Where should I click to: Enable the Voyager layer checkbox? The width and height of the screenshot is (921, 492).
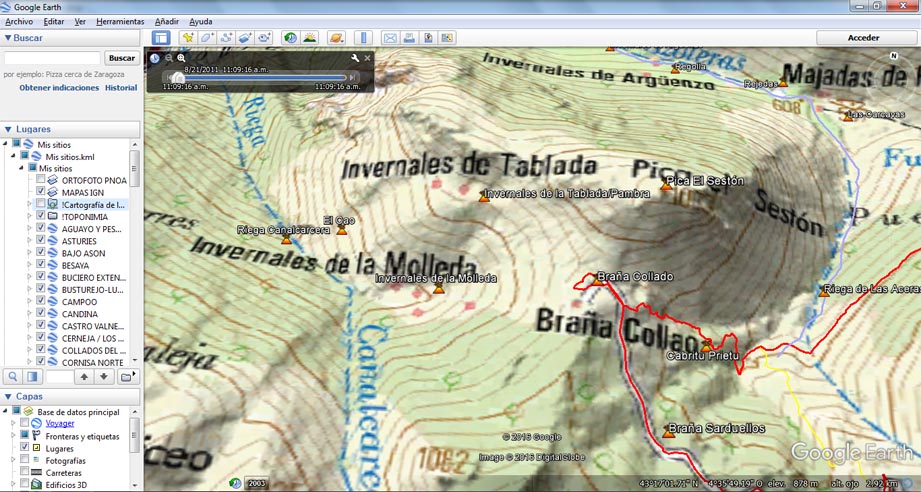click(24, 423)
